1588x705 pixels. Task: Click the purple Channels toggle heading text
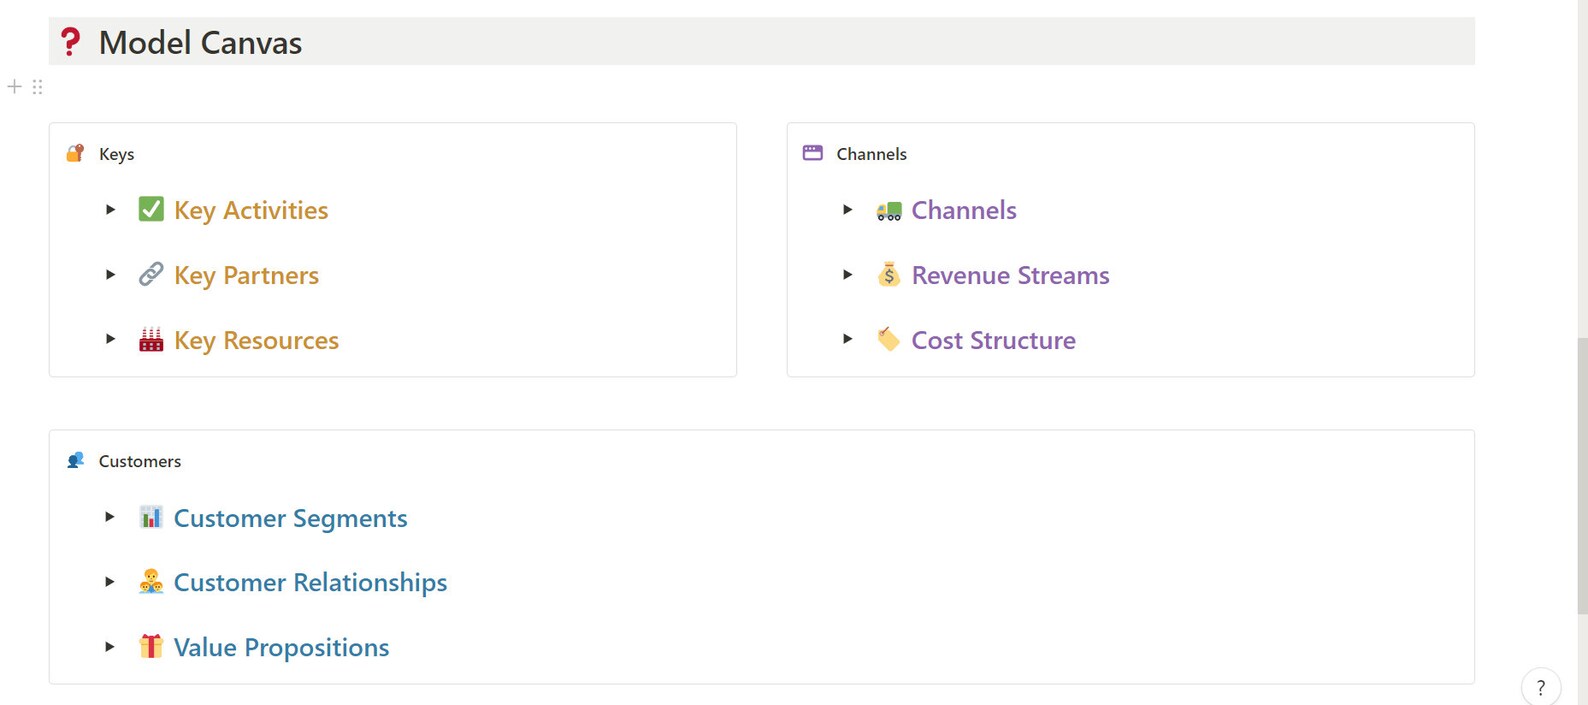pyautogui.click(x=964, y=210)
